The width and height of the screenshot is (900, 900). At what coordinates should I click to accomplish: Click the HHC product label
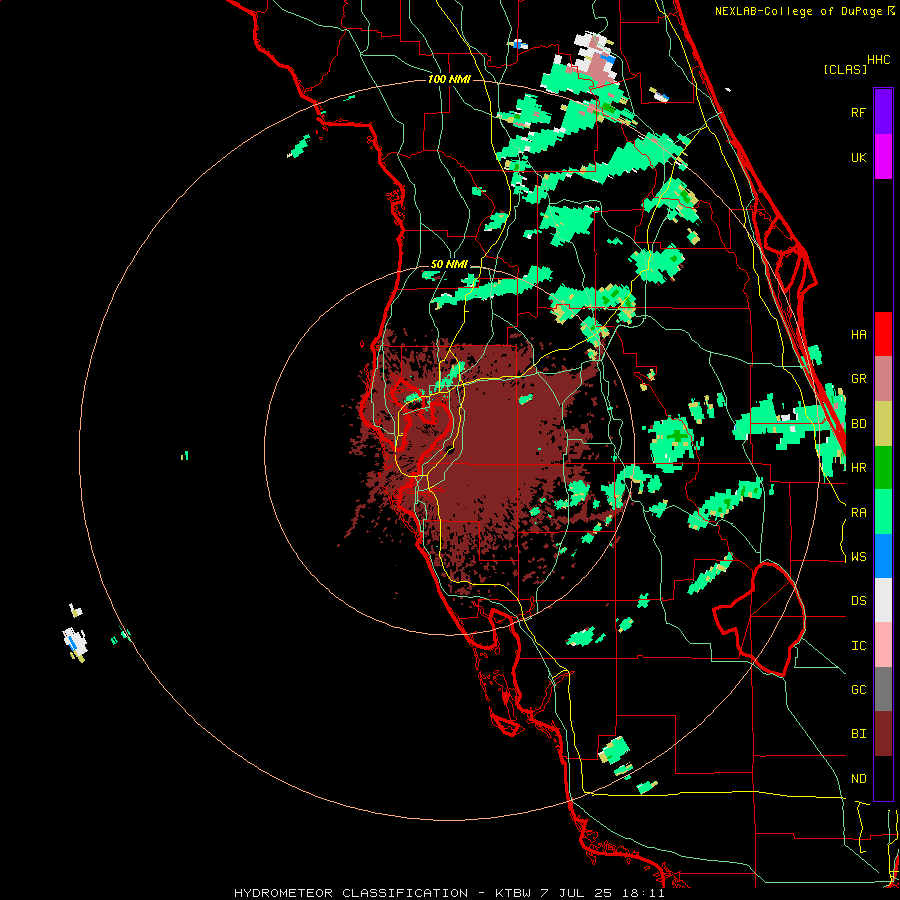878,60
